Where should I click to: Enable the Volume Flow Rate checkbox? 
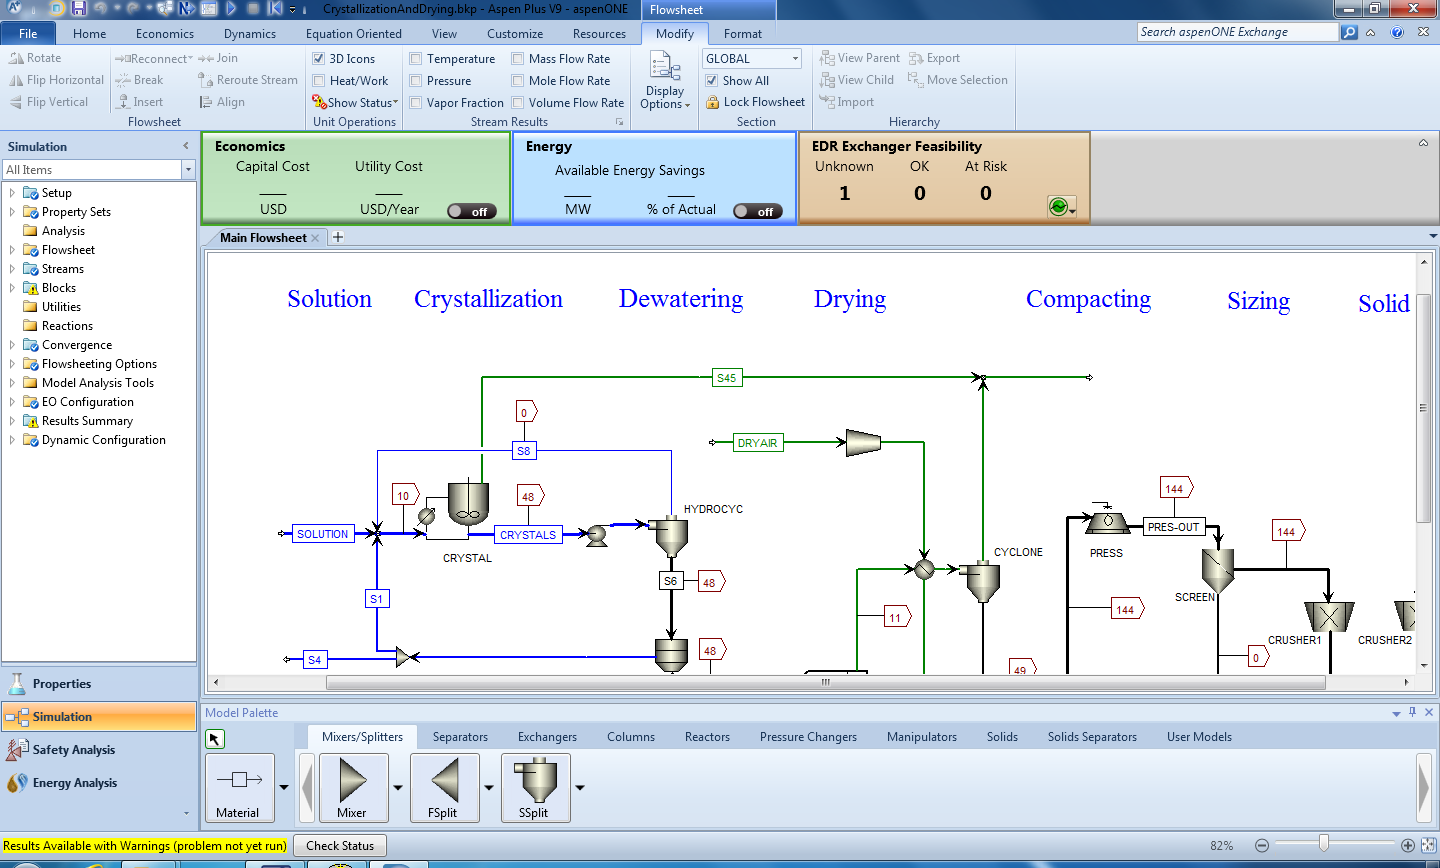pyautogui.click(x=518, y=103)
